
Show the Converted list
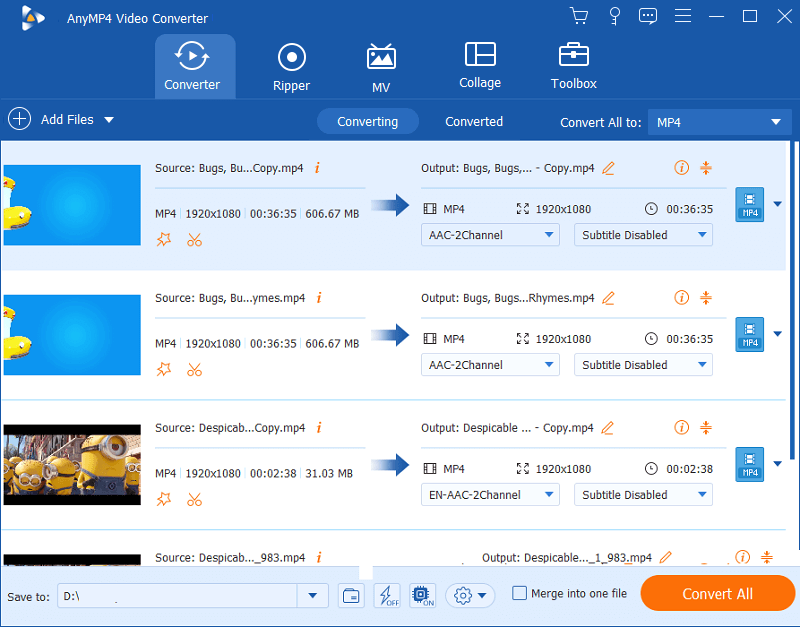coord(474,121)
